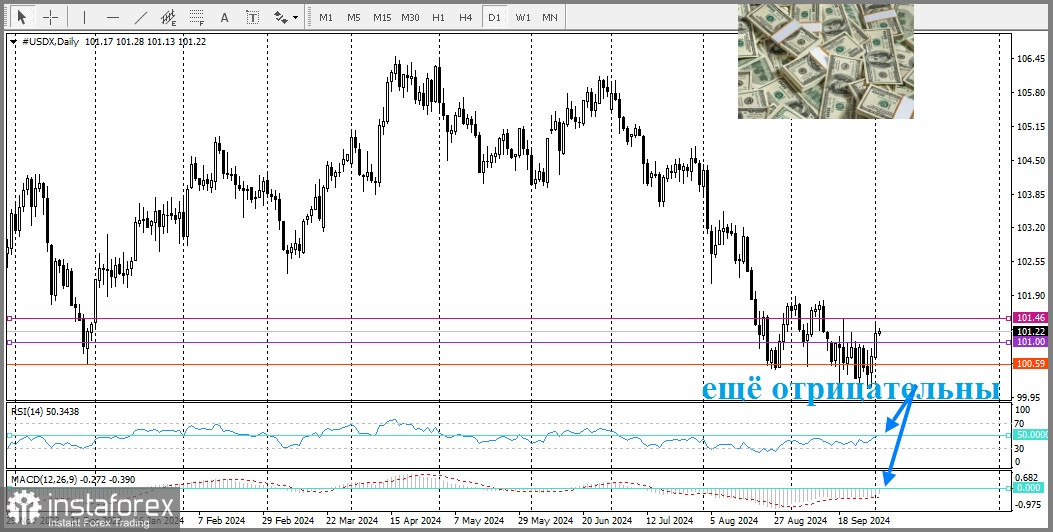Viewport: 1053px width, 532px height.
Task: Click the 0.682 MACD scale value
Action: pyautogui.click(x=1025, y=478)
